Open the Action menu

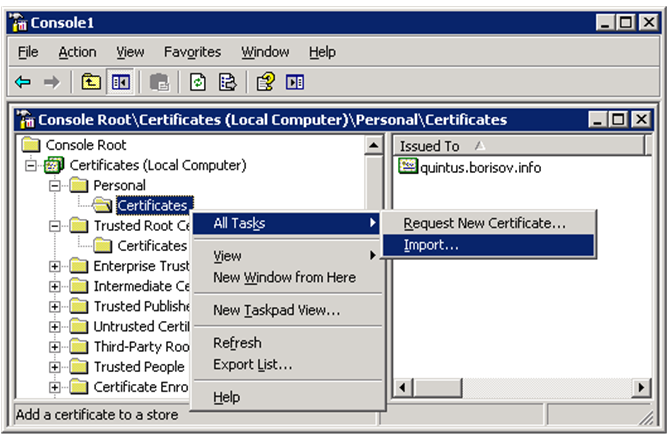pos(77,52)
